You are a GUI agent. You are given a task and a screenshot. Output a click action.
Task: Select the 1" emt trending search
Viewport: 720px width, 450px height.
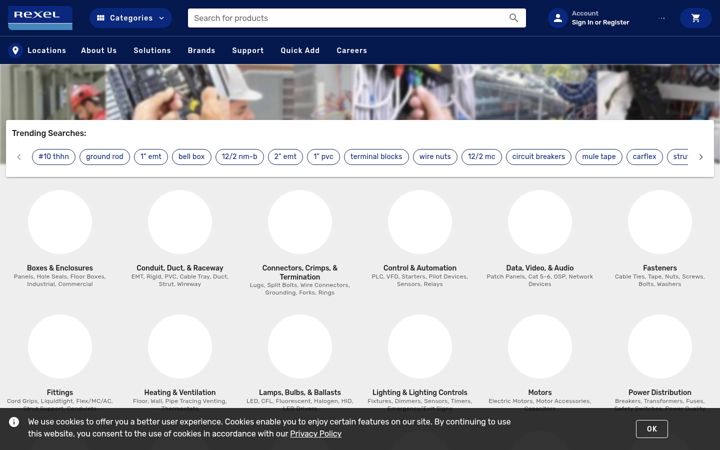[151, 157]
